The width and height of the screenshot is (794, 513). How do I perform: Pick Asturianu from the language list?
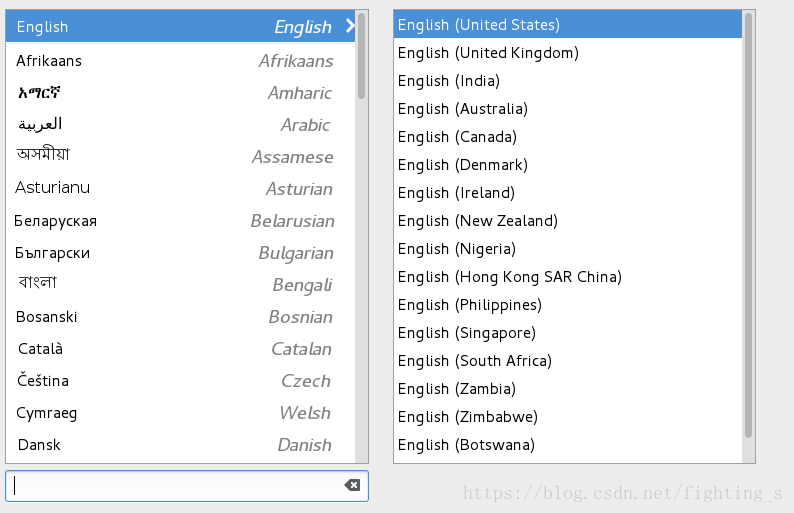180,188
